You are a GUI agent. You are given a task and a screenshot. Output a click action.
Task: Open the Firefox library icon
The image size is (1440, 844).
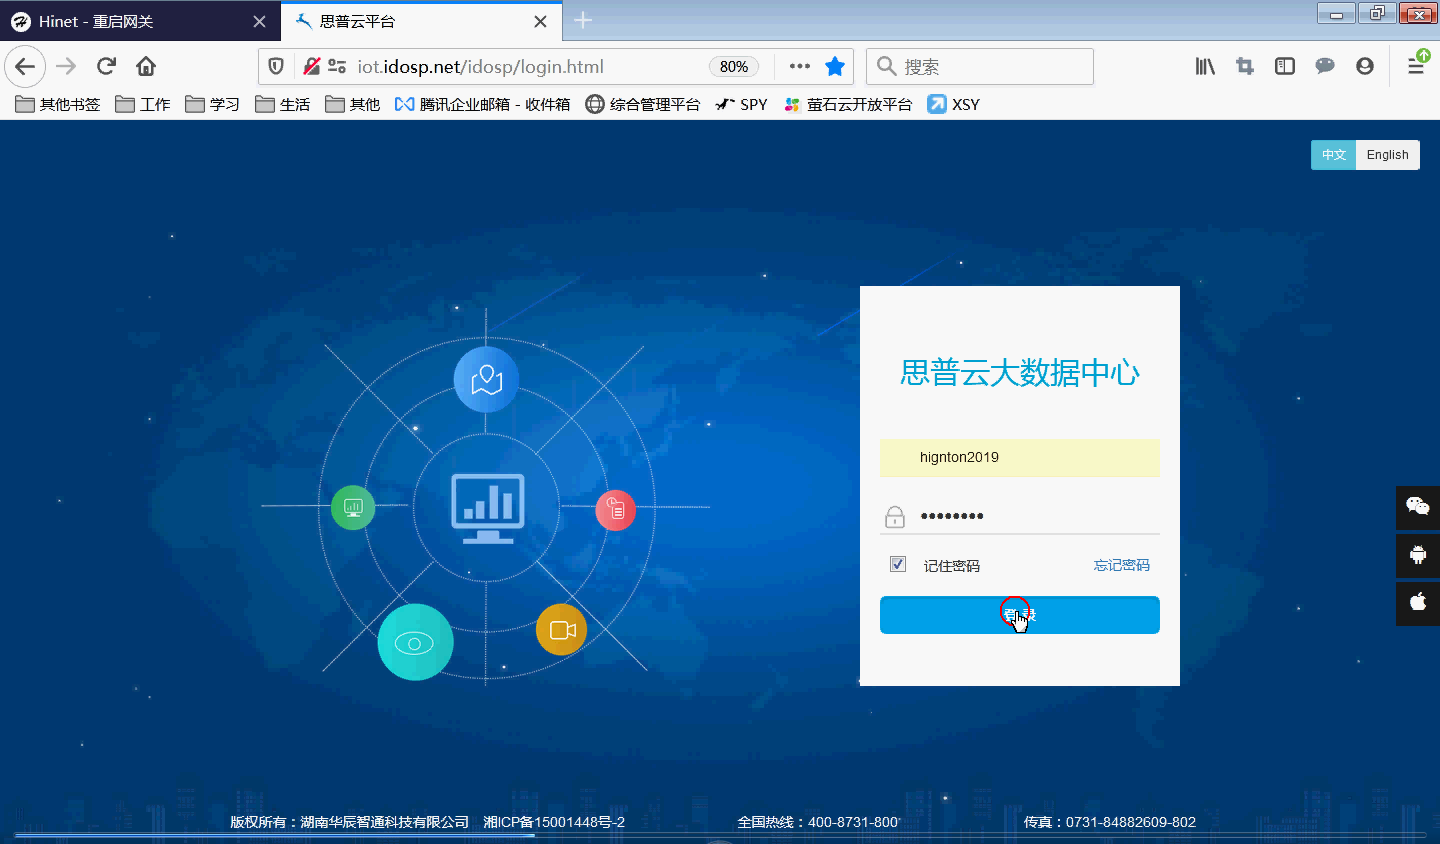1205,67
